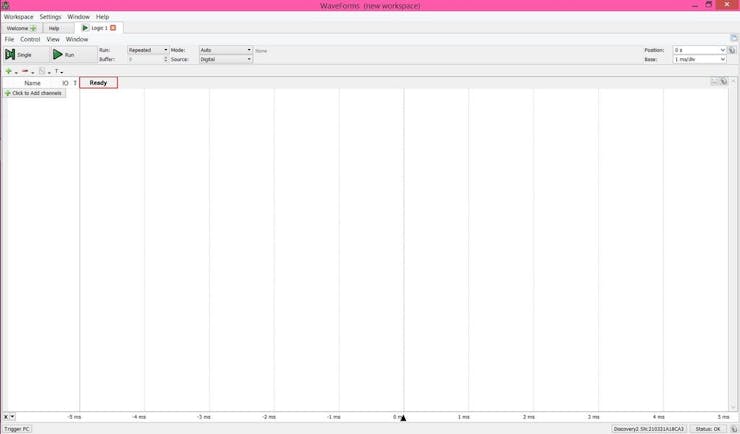This screenshot has height=434, width=740.
Task: Start a Single acquisition
Action: pyautogui.click(x=26, y=55)
